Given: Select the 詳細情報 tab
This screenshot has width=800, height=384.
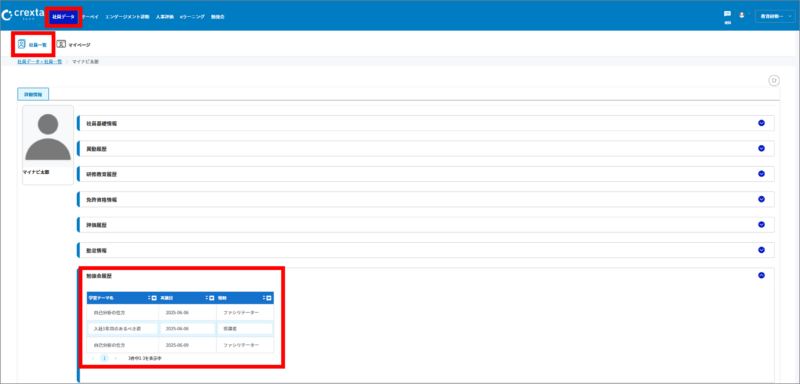Looking at the screenshot, I should [33, 94].
